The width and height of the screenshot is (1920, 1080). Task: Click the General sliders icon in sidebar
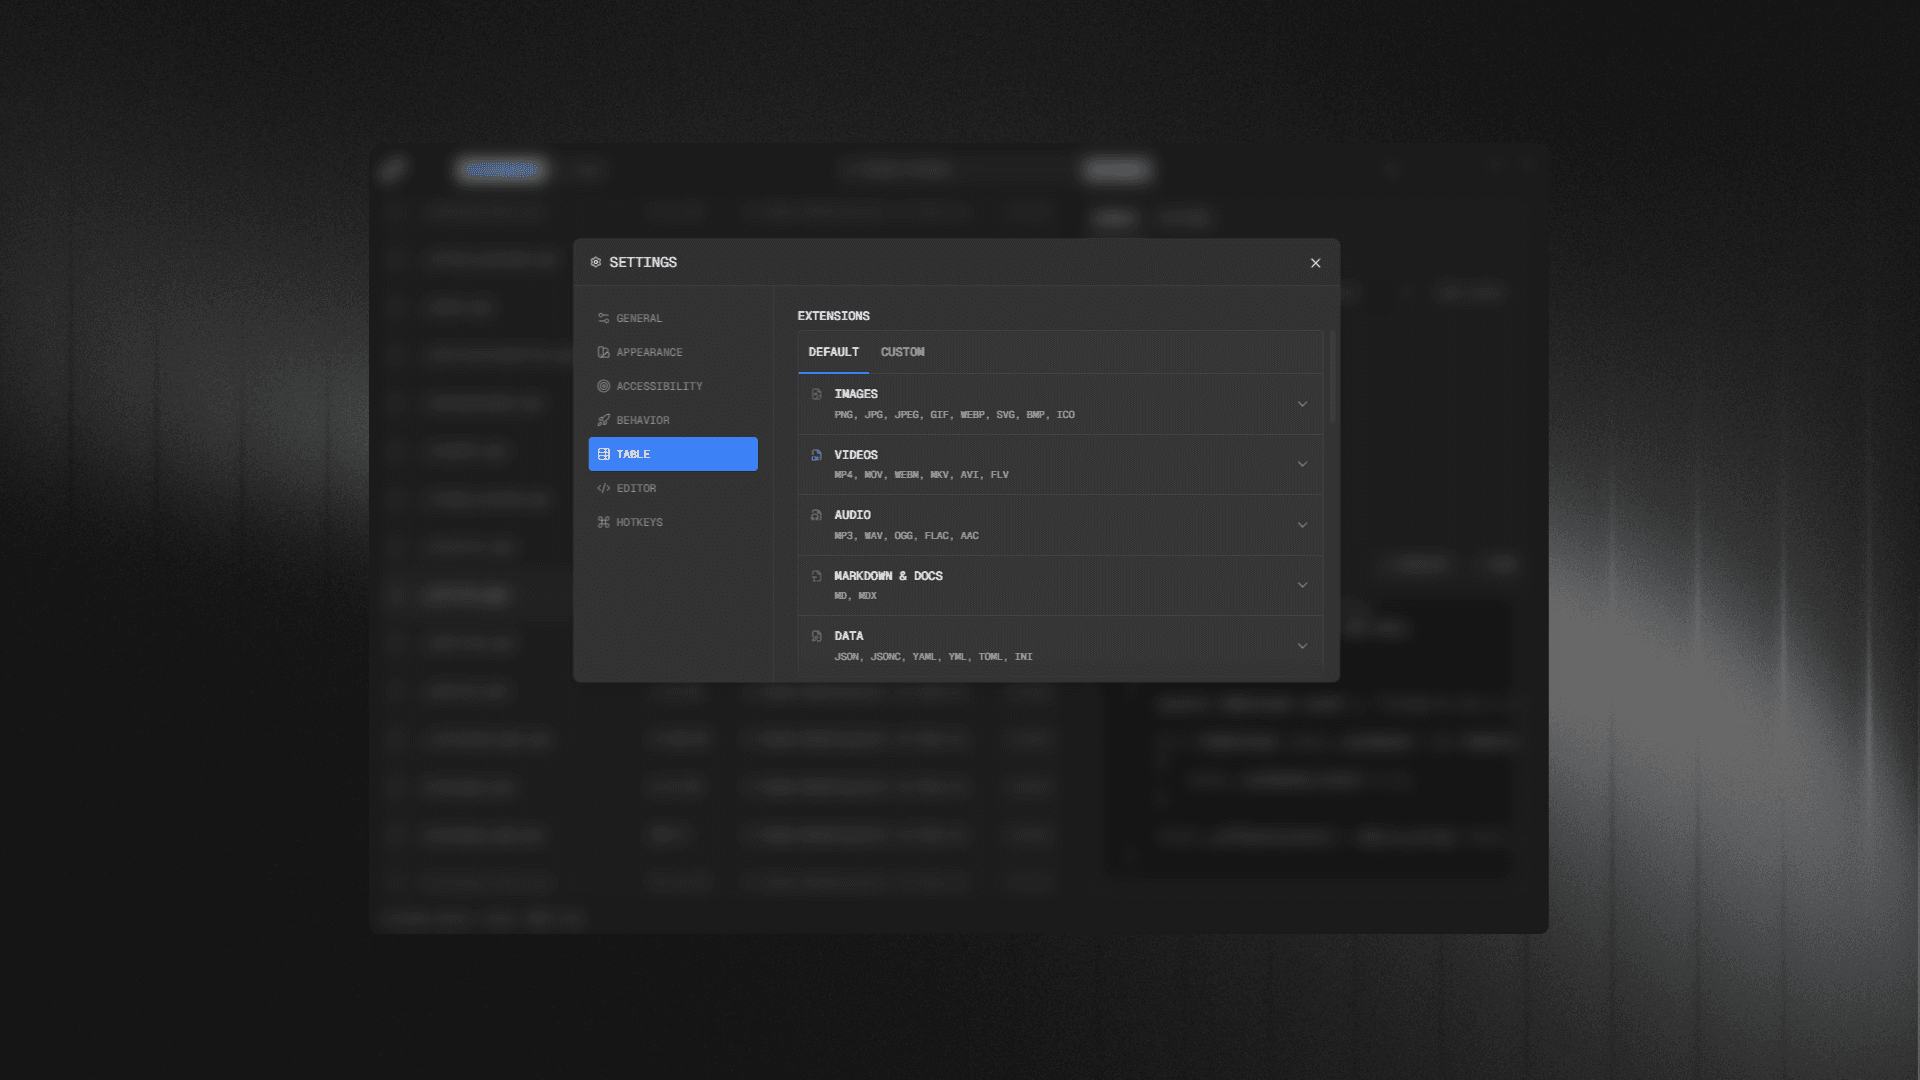603,318
